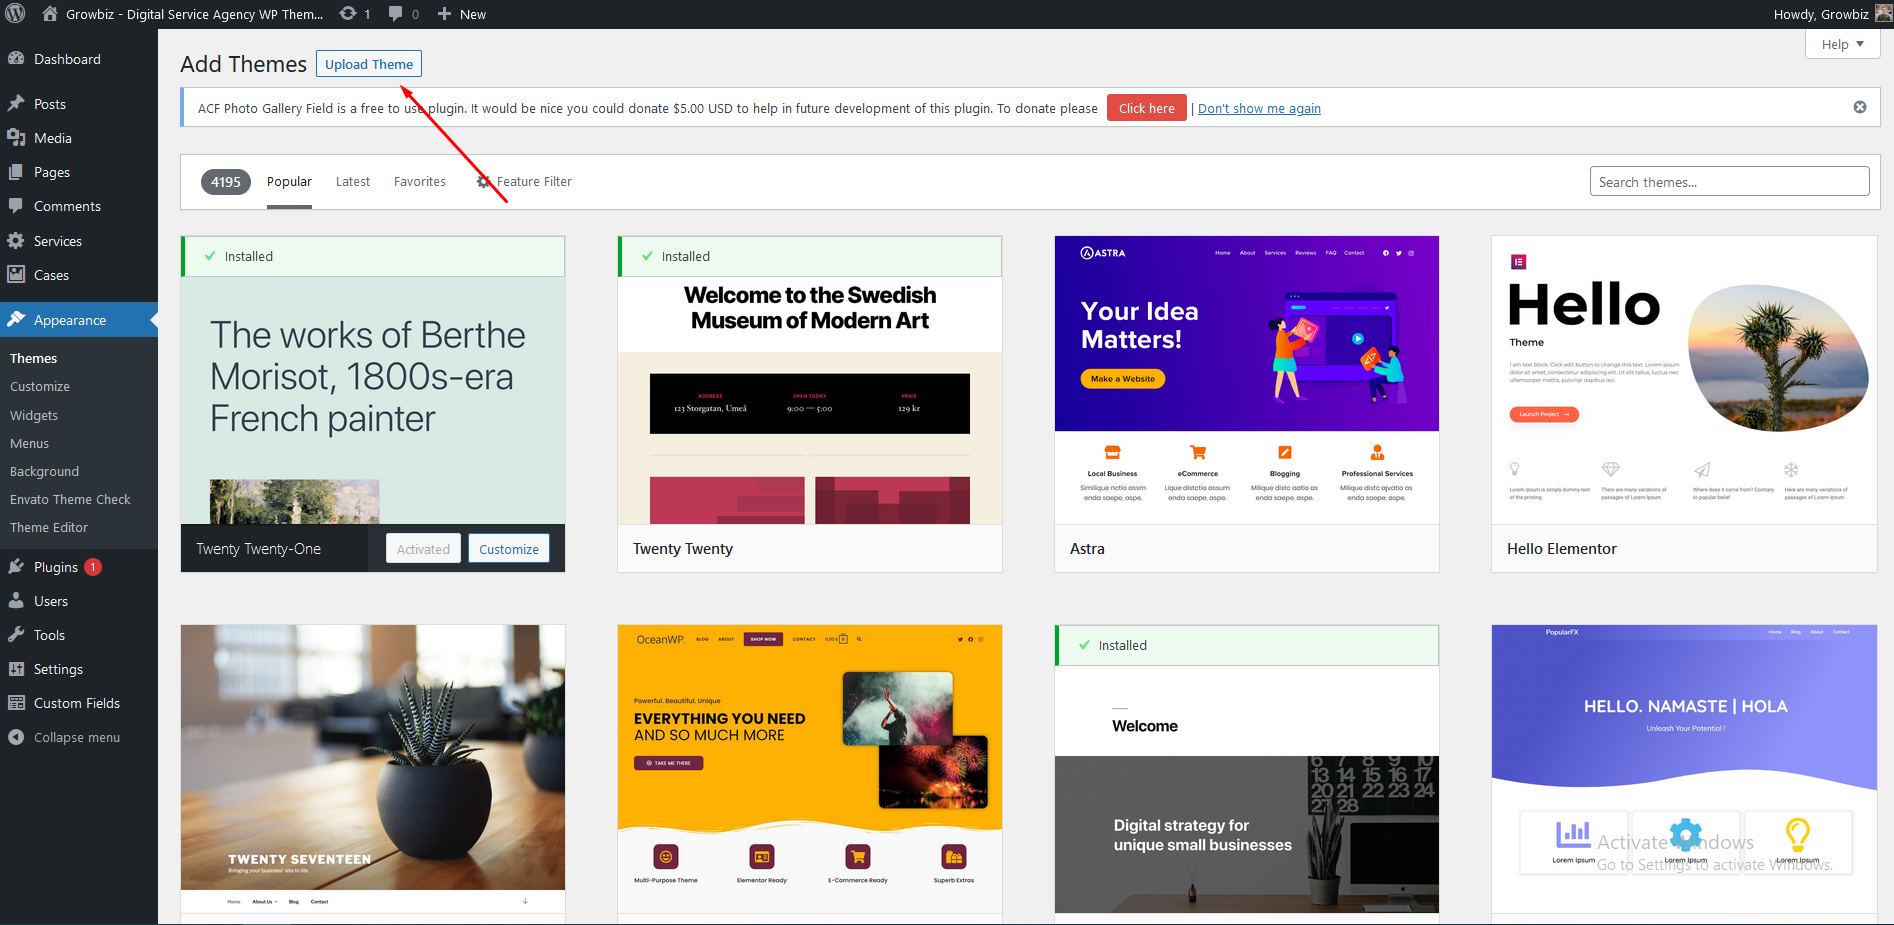Open the Dashboard sidebar icon
The width and height of the screenshot is (1894, 925).
point(16,59)
